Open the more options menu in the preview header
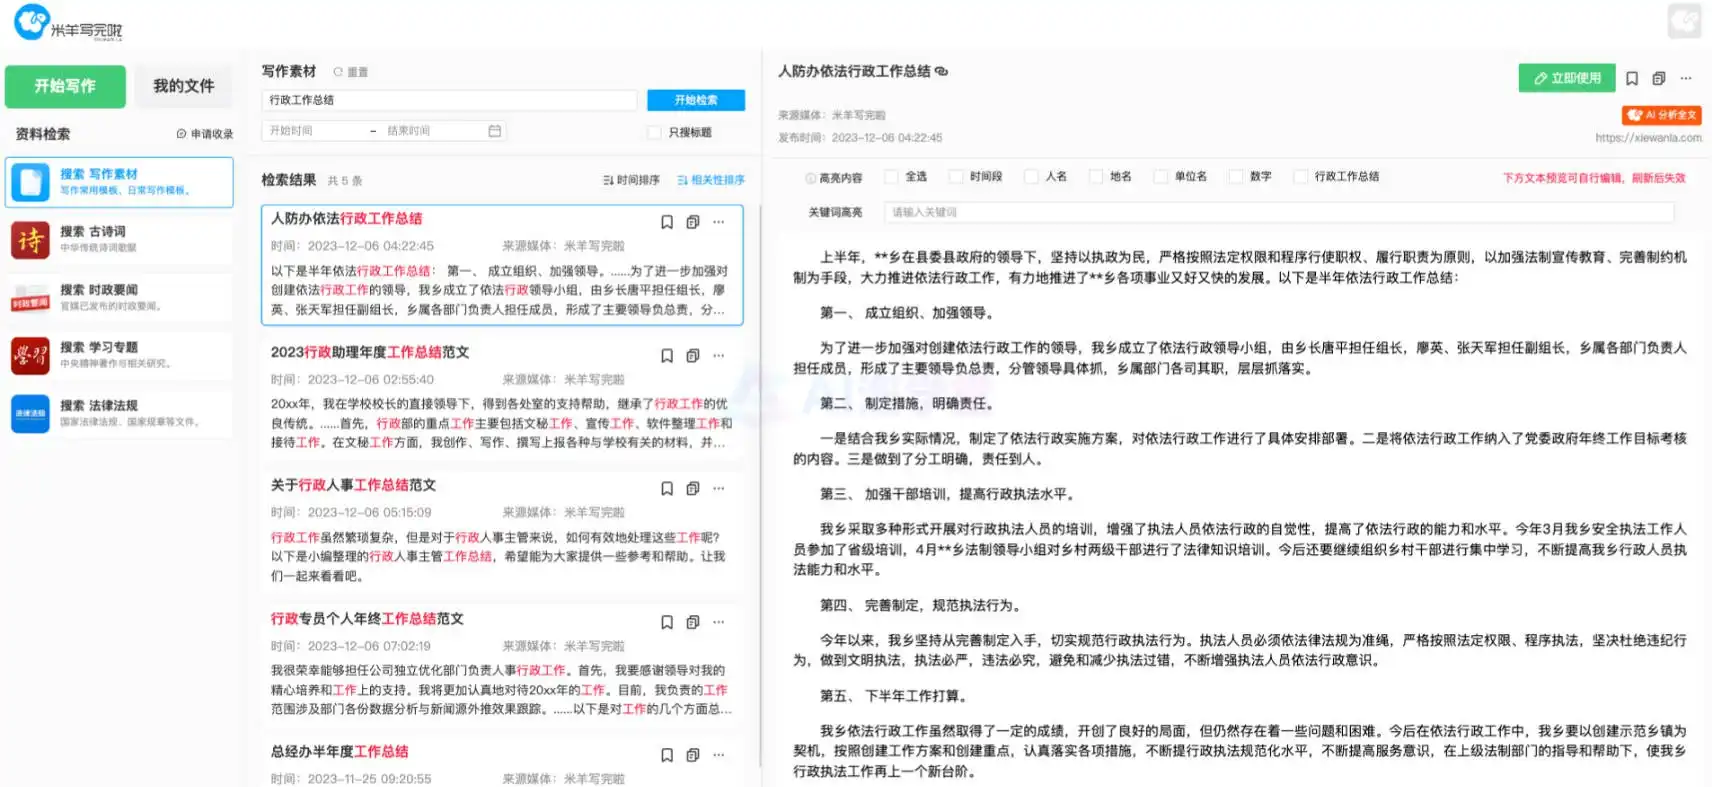This screenshot has height=787, width=1712. tap(1686, 78)
